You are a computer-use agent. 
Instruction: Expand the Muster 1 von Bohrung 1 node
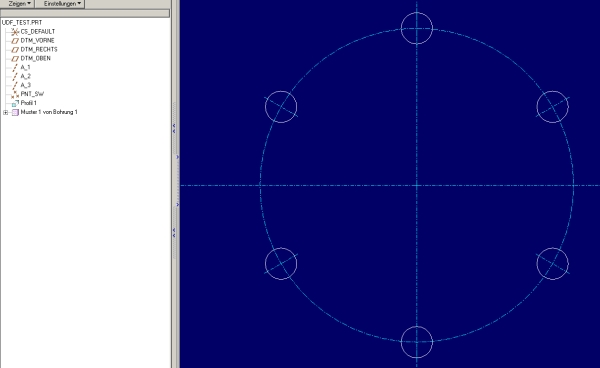[5, 112]
